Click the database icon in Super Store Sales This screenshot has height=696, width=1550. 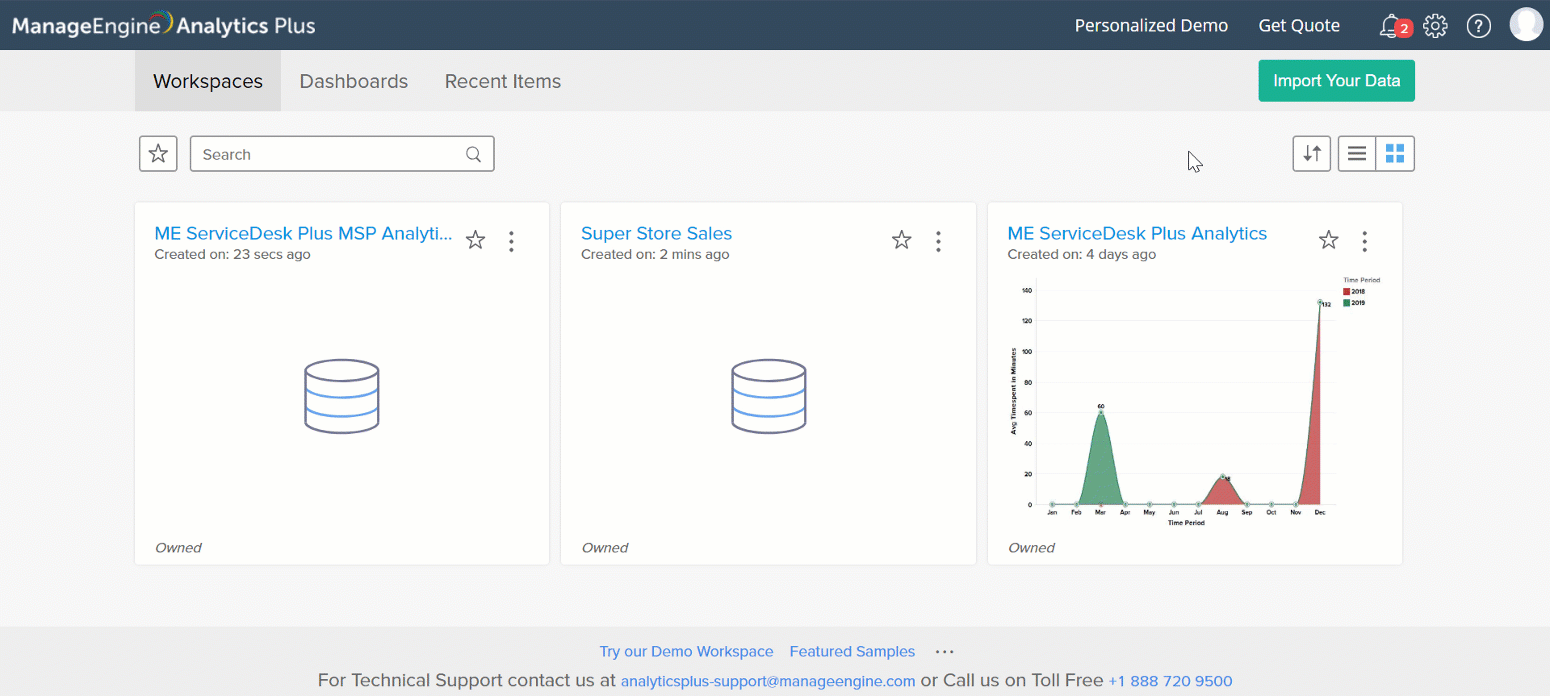pyautogui.click(x=768, y=397)
